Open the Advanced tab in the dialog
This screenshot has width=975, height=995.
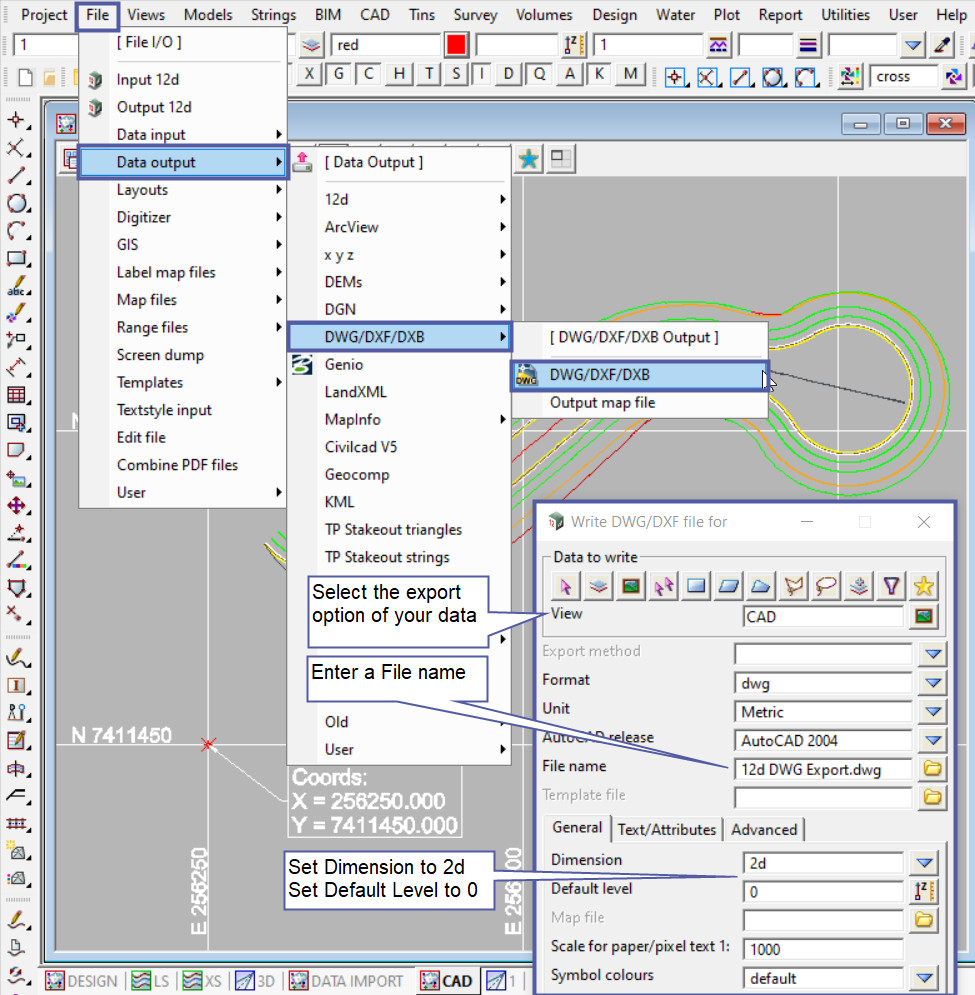pos(764,829)
